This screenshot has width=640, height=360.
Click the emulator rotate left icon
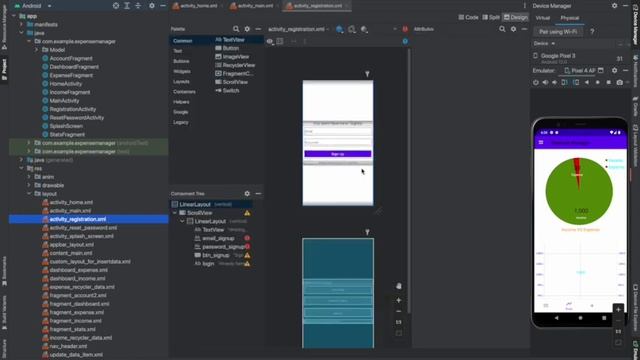pyautogui.click(x=564, y=82)
